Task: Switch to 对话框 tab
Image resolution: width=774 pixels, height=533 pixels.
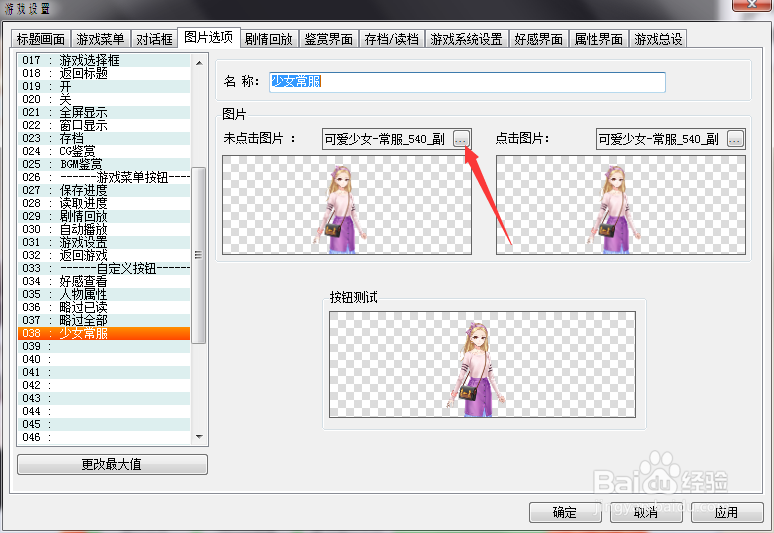Action: click(155, 39)
